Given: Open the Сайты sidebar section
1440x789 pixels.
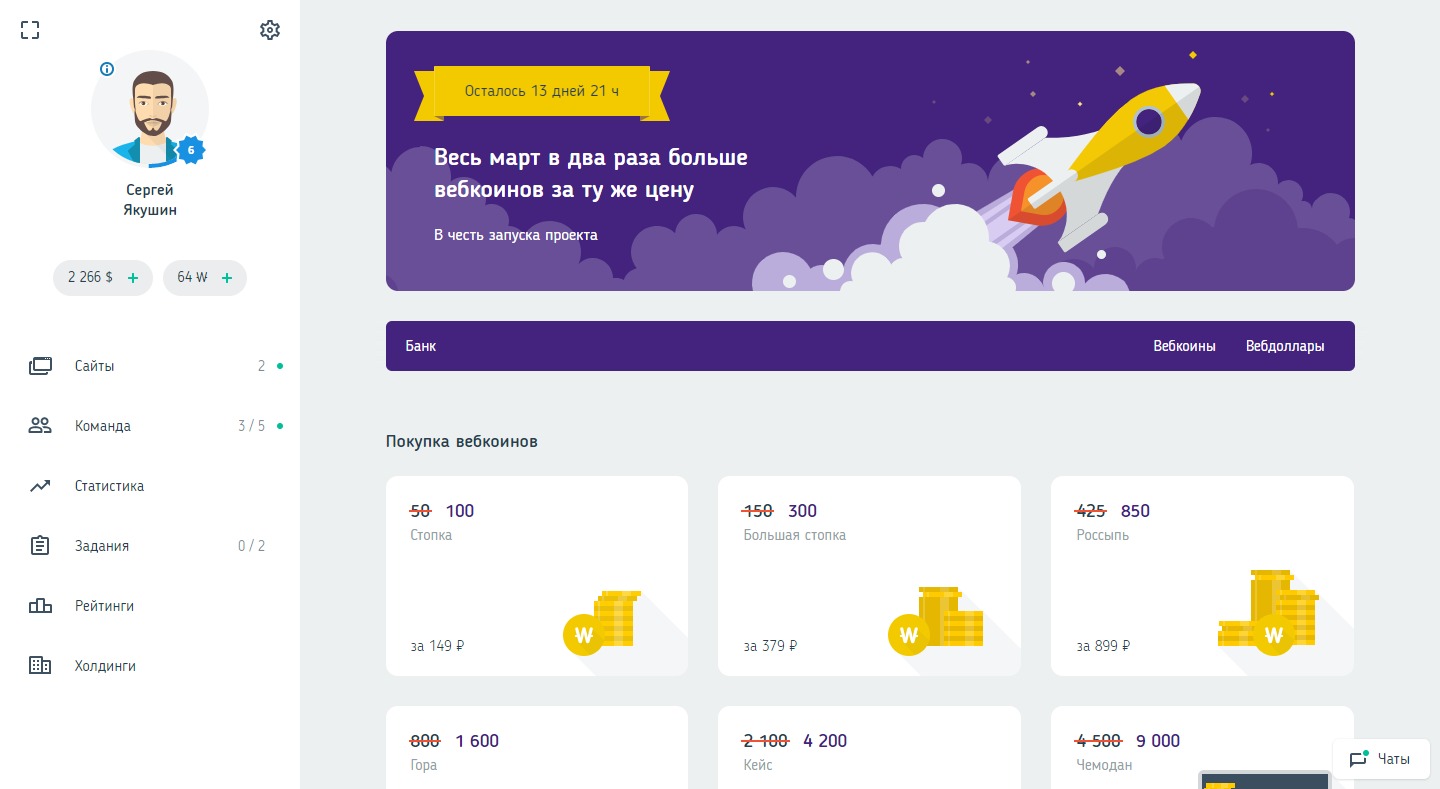Looking at the screenshot, I should click(94, 366).
